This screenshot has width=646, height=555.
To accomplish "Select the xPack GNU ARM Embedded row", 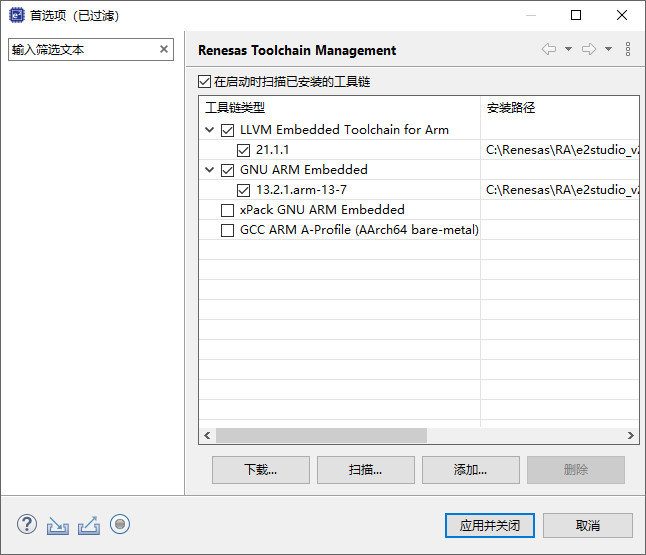I will (322, 210).
